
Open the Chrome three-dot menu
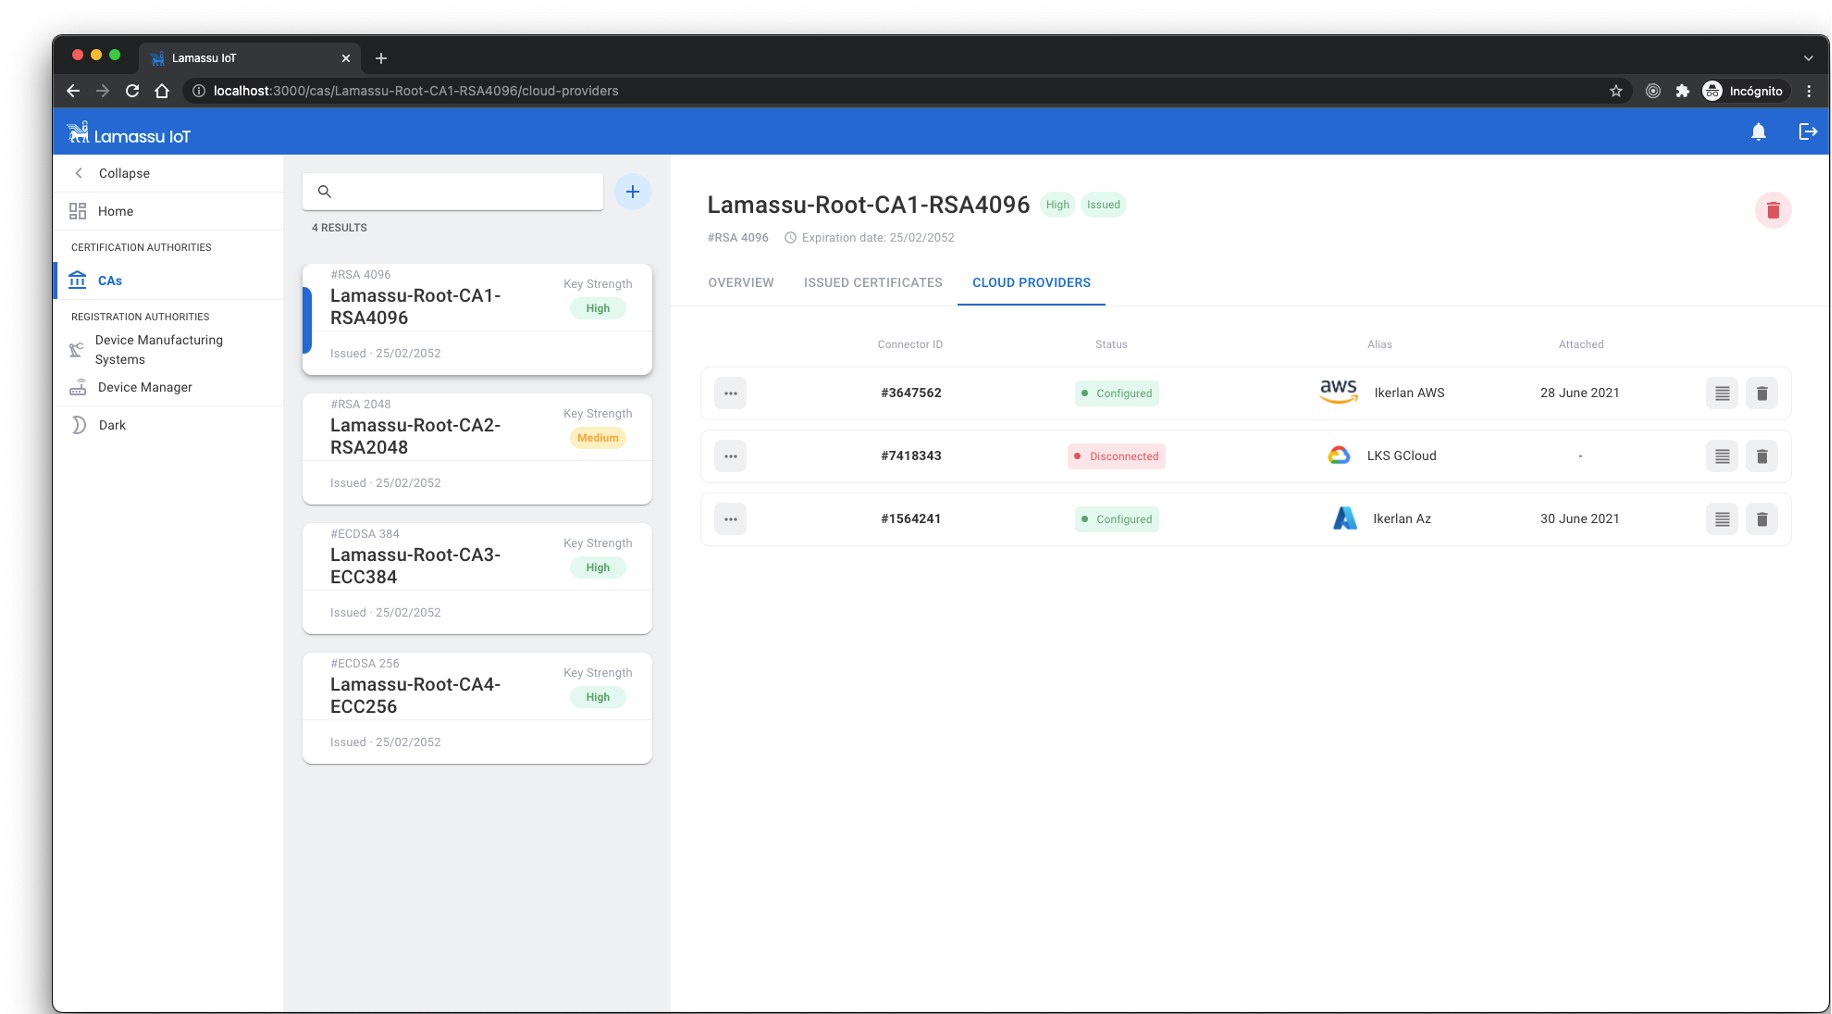click(x=1808, y=91)
